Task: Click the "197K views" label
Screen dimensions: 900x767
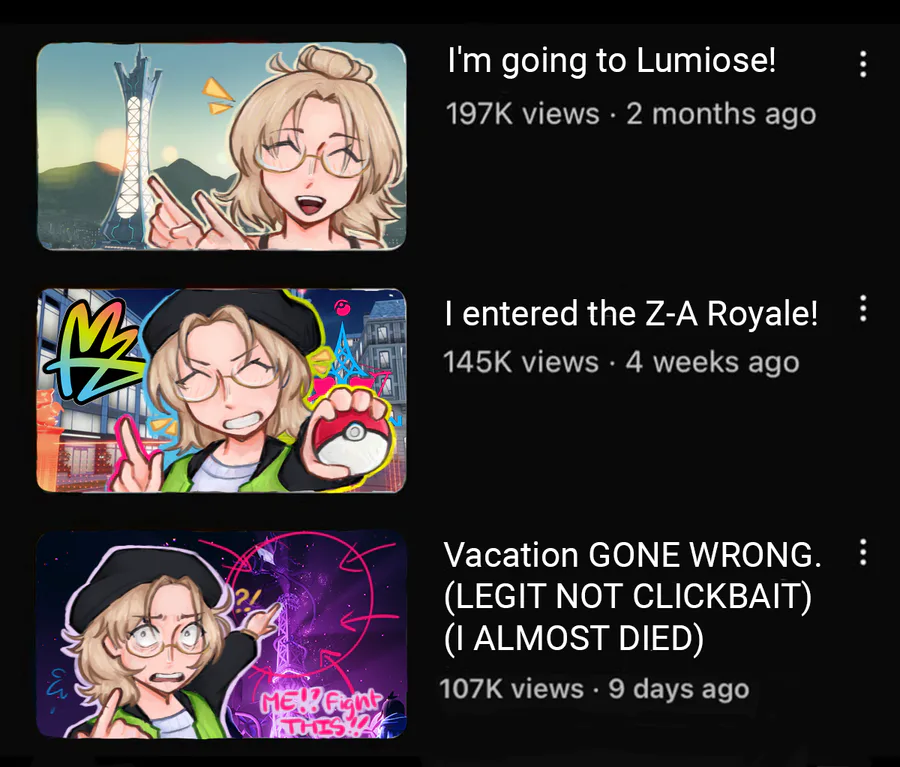Action: tap(522, 113)
